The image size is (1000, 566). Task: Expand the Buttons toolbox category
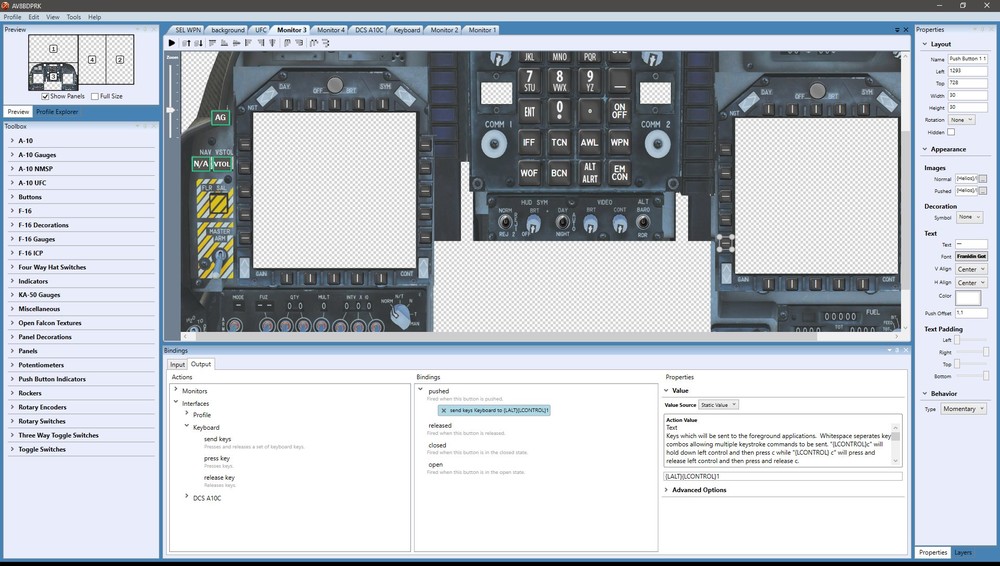click(12, 197)
